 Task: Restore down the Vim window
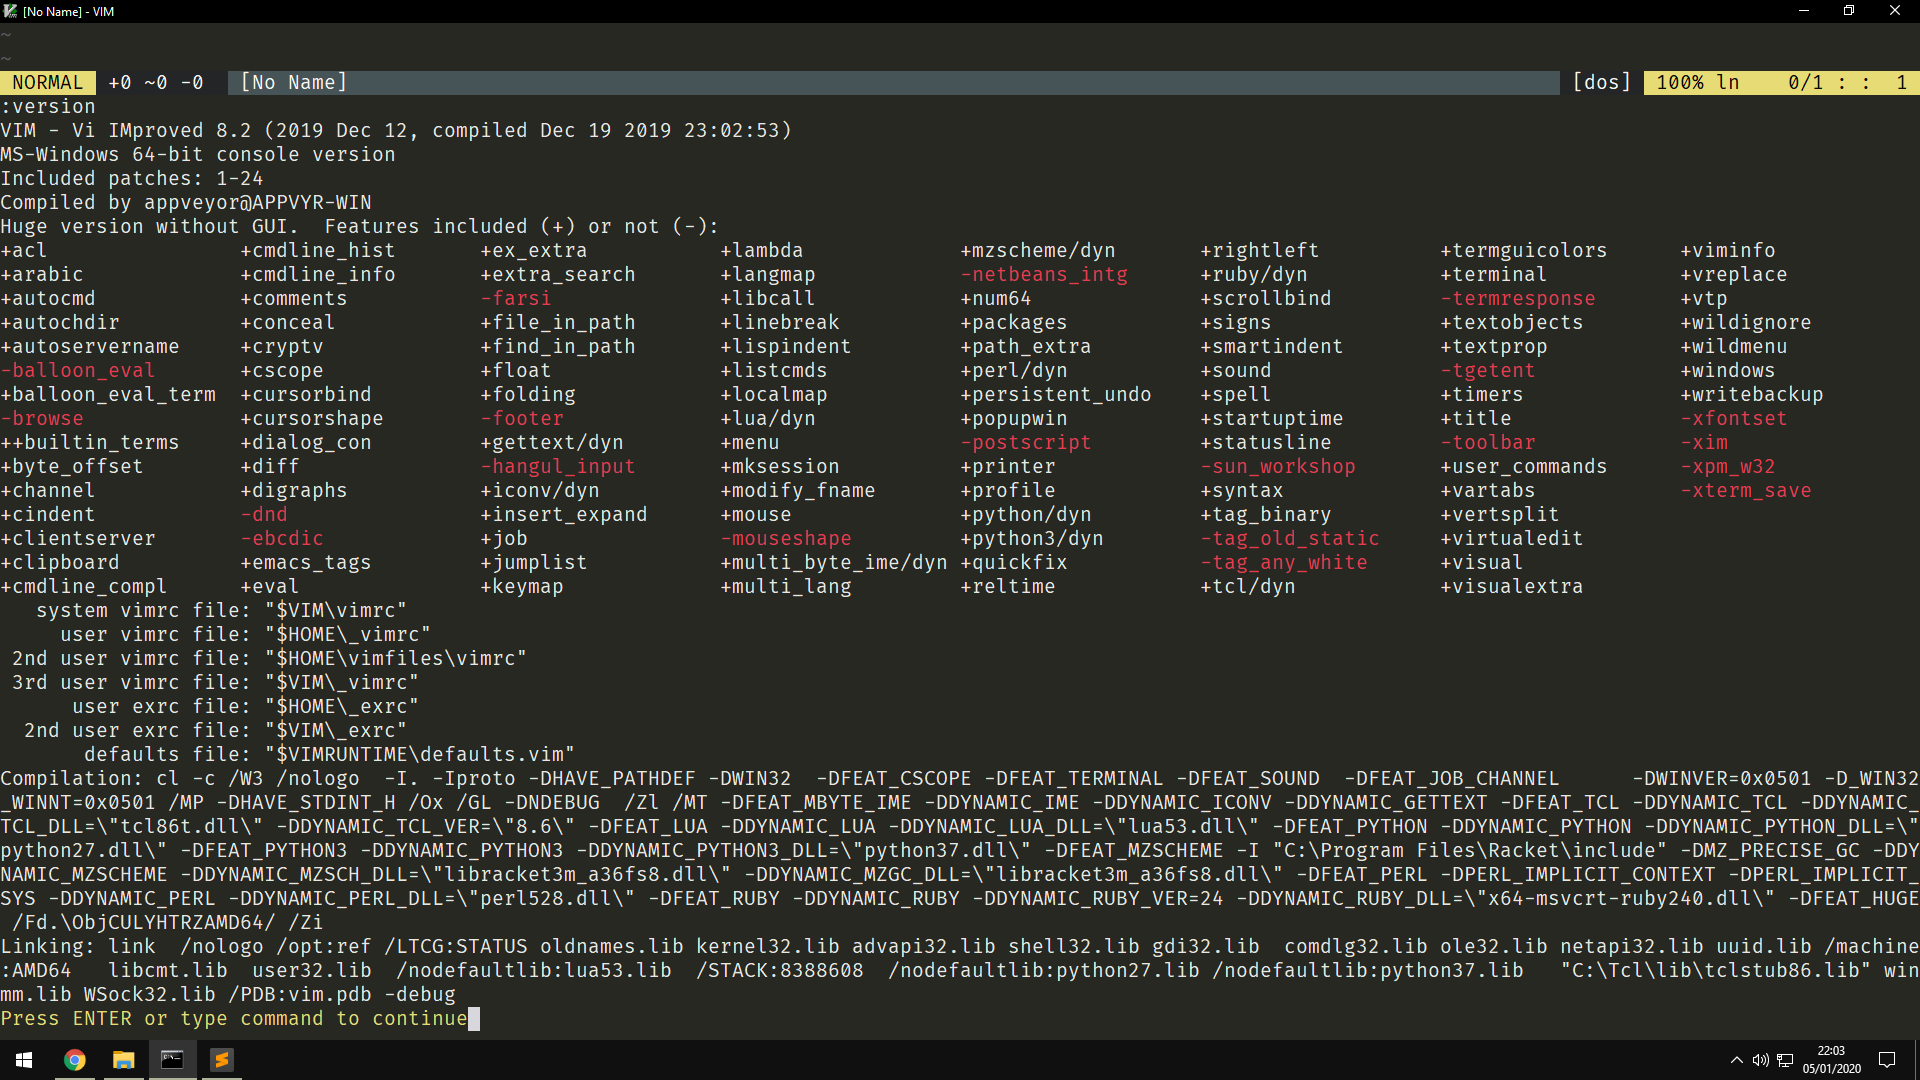1849,11
